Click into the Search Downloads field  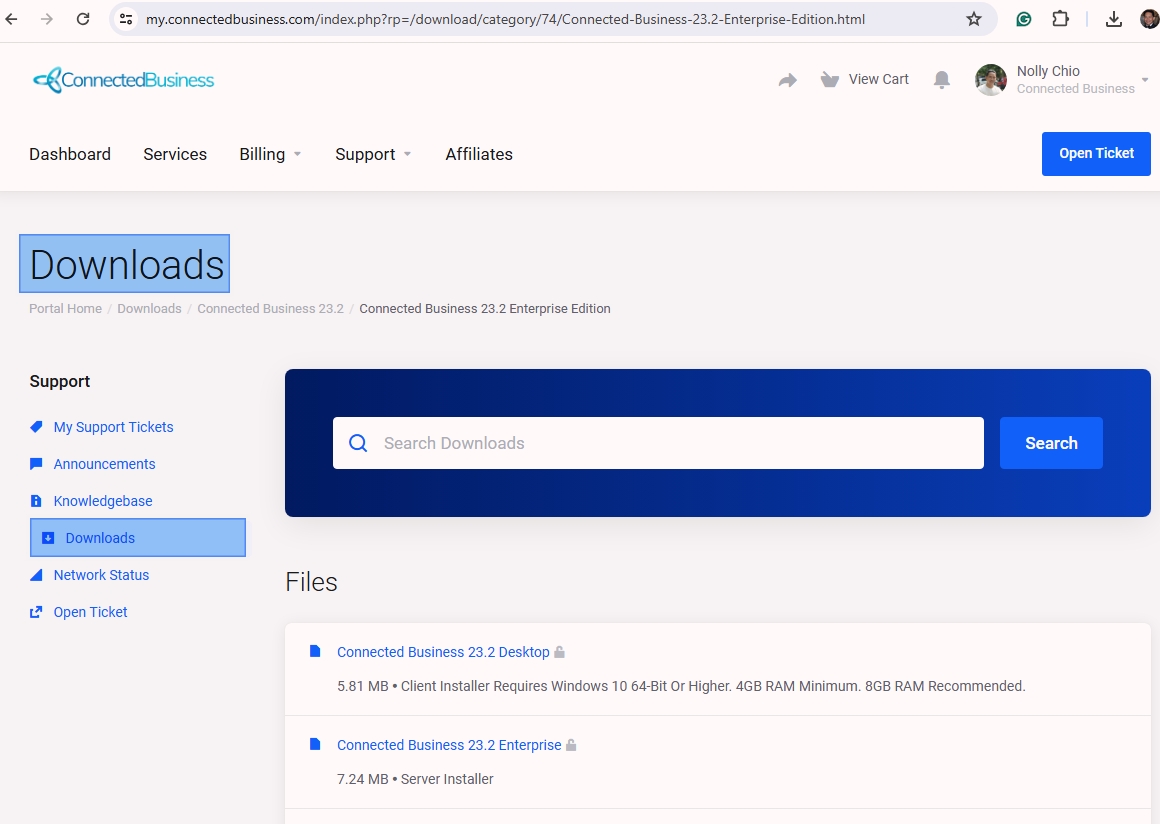(x=658, y=443)
